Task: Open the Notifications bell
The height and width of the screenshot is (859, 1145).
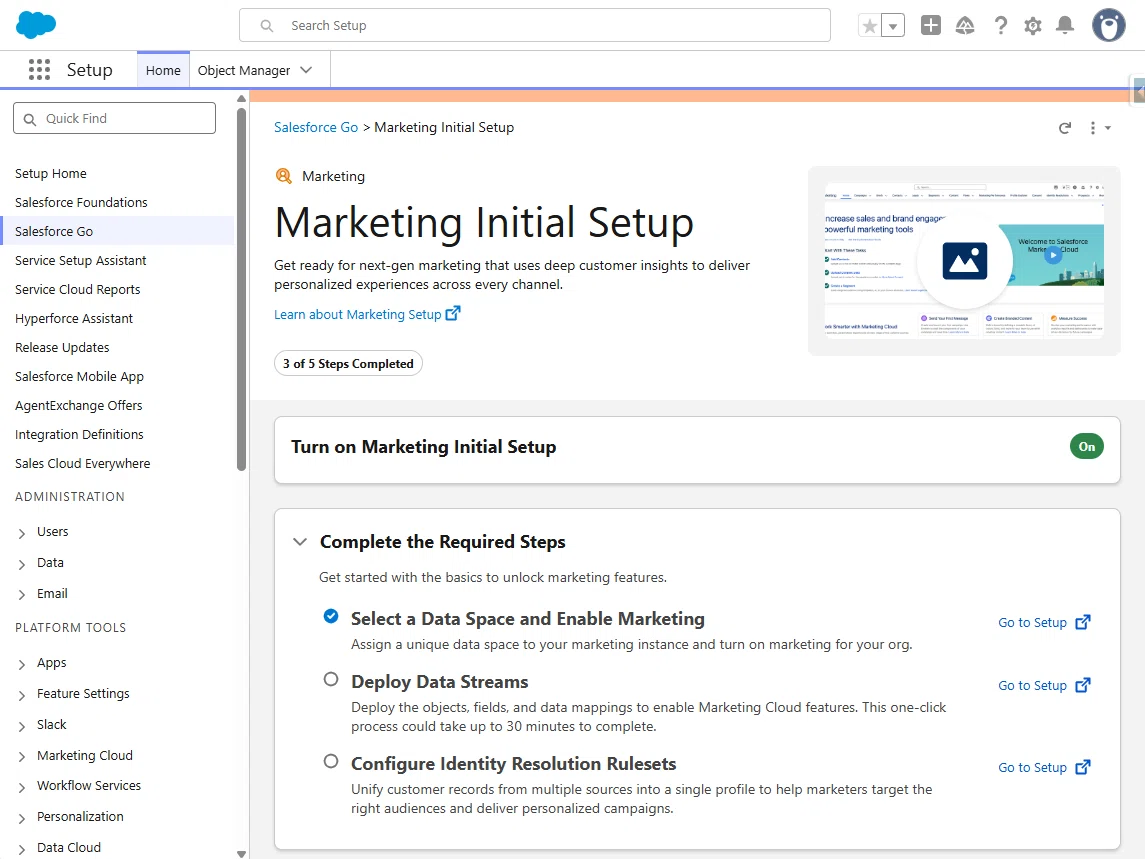Action: [1065, 26]
